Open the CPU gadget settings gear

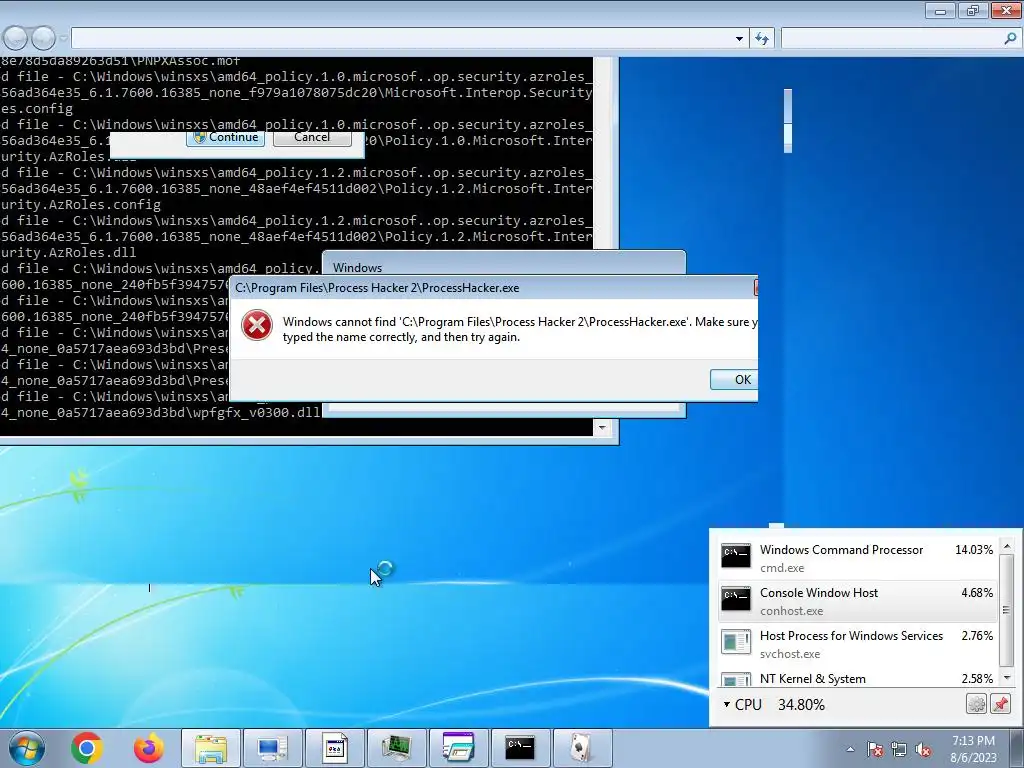(976, 704)
